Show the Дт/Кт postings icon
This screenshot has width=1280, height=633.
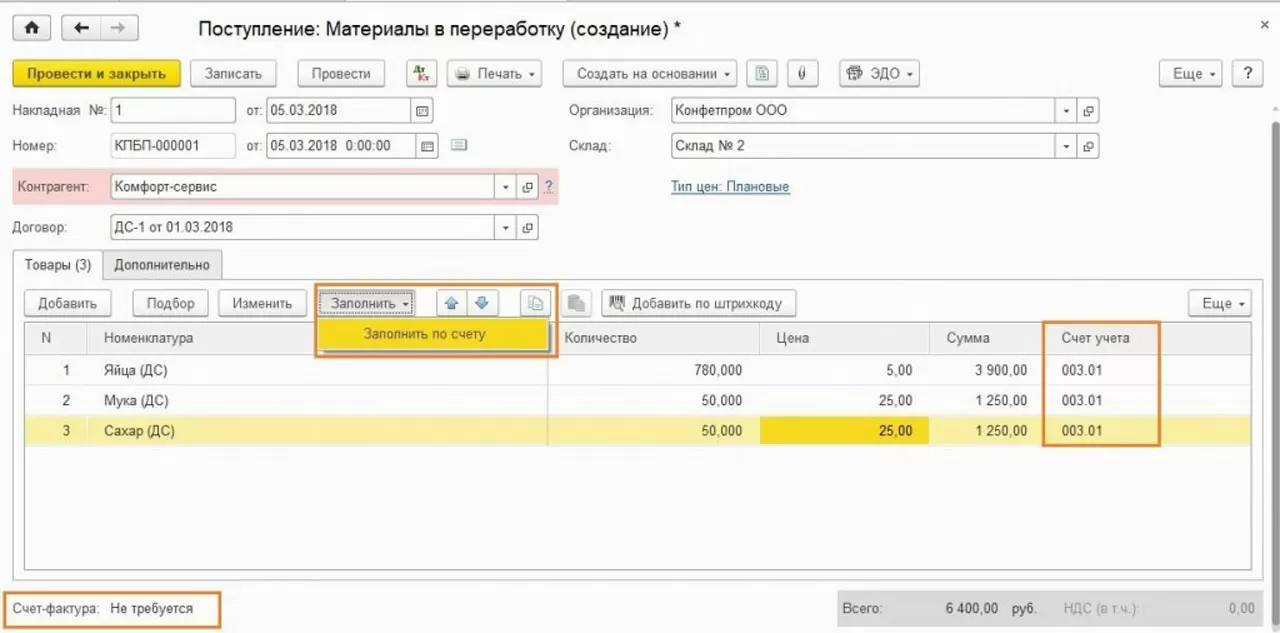[422, 74]
